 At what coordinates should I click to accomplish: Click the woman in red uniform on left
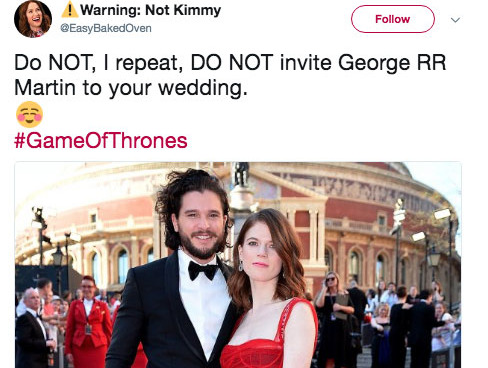(x=88, y=322)
